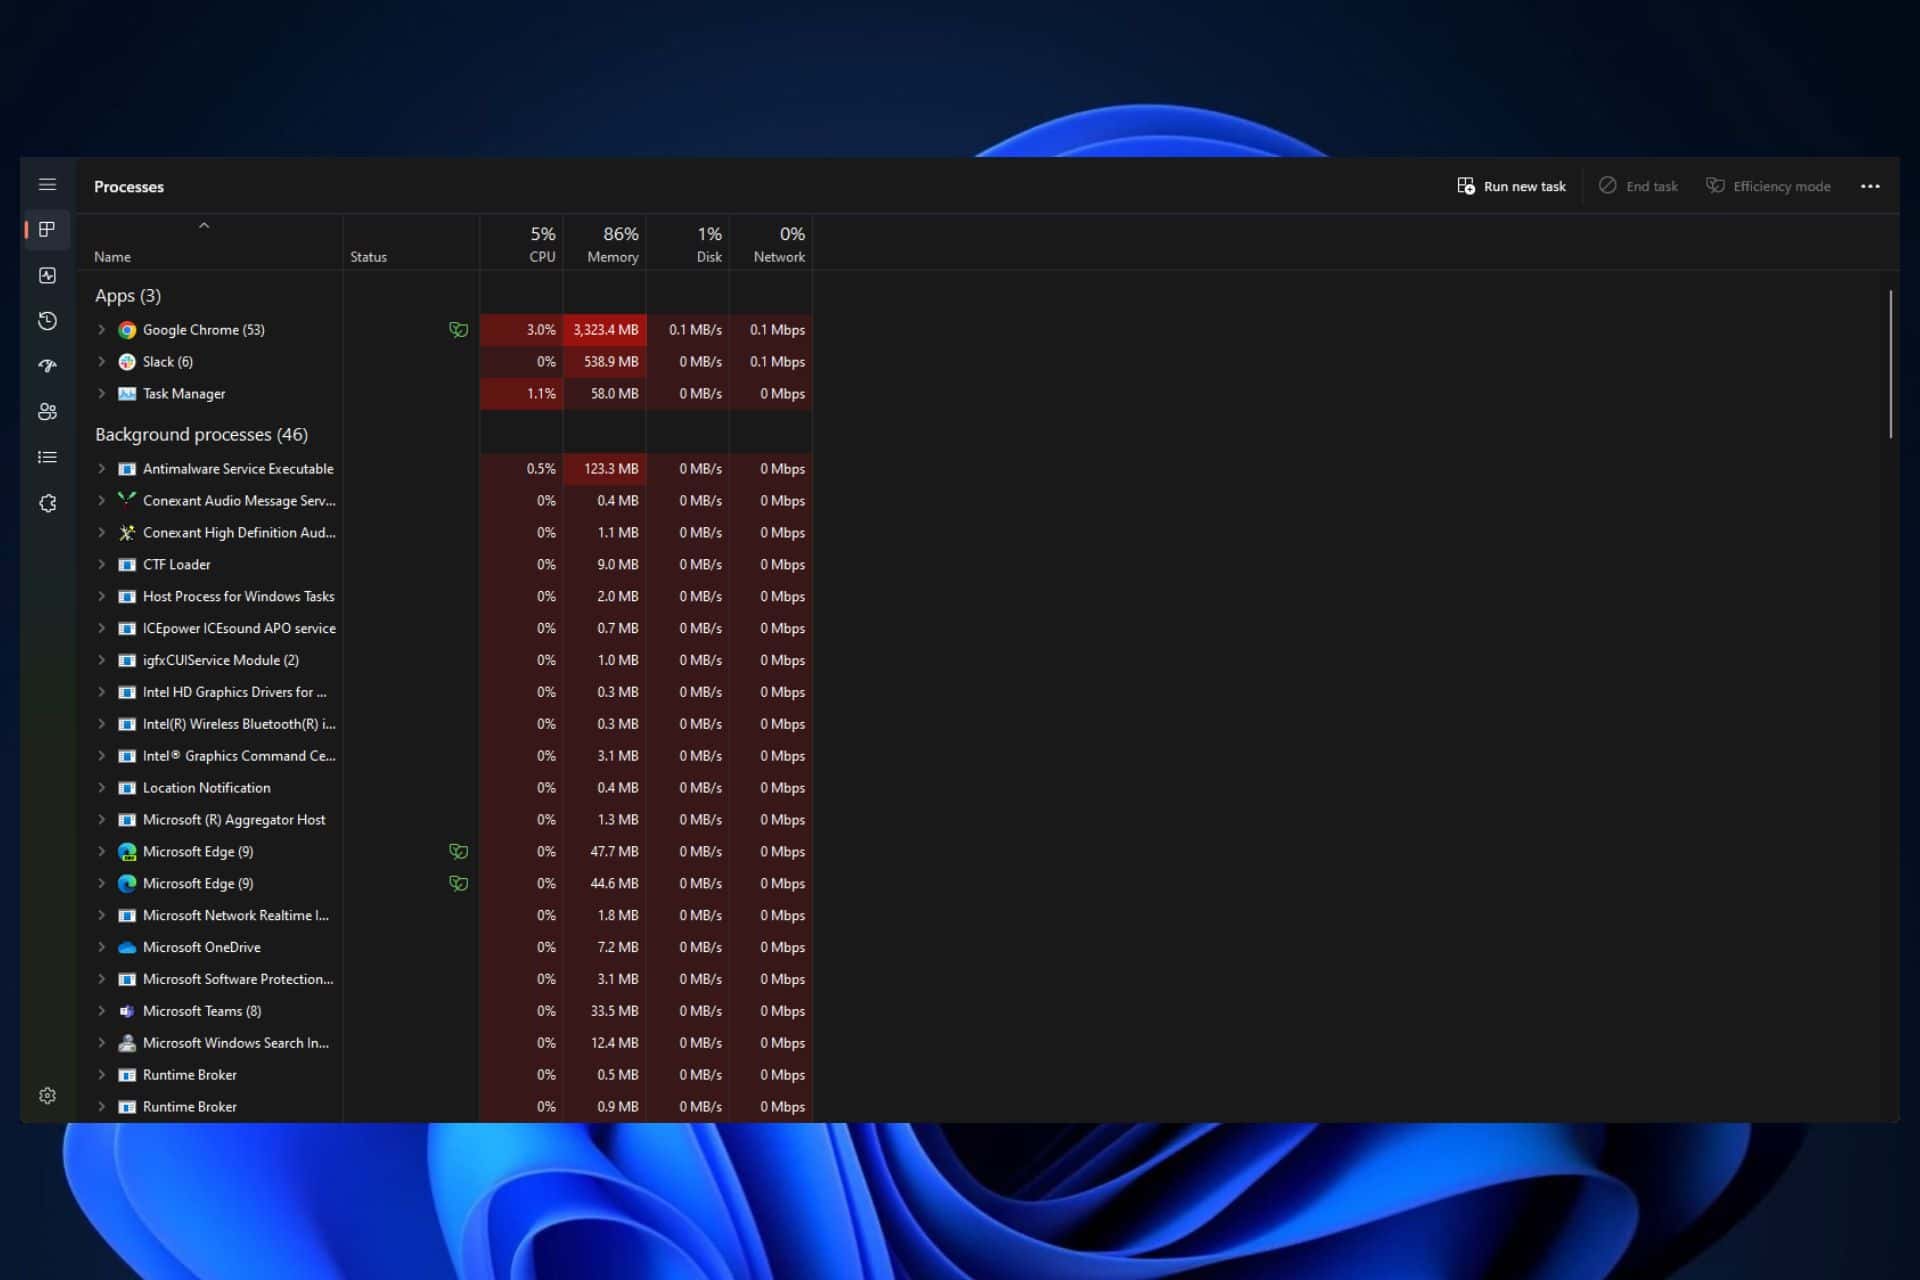Screen dimensions: 1920x1280
Task: Expand the Microsoft Edge process tree
Action: click(101, 851)
